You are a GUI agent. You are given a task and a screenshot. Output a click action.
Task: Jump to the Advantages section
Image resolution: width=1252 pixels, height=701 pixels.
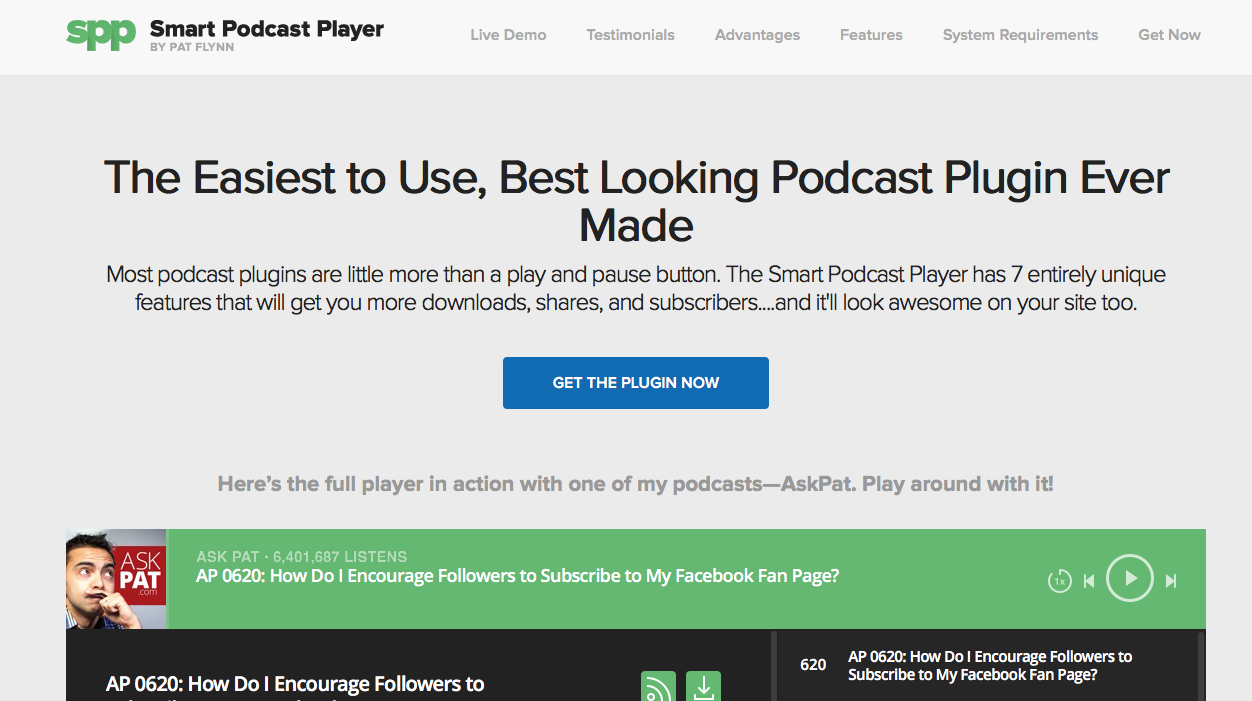(x=757, y=35)
